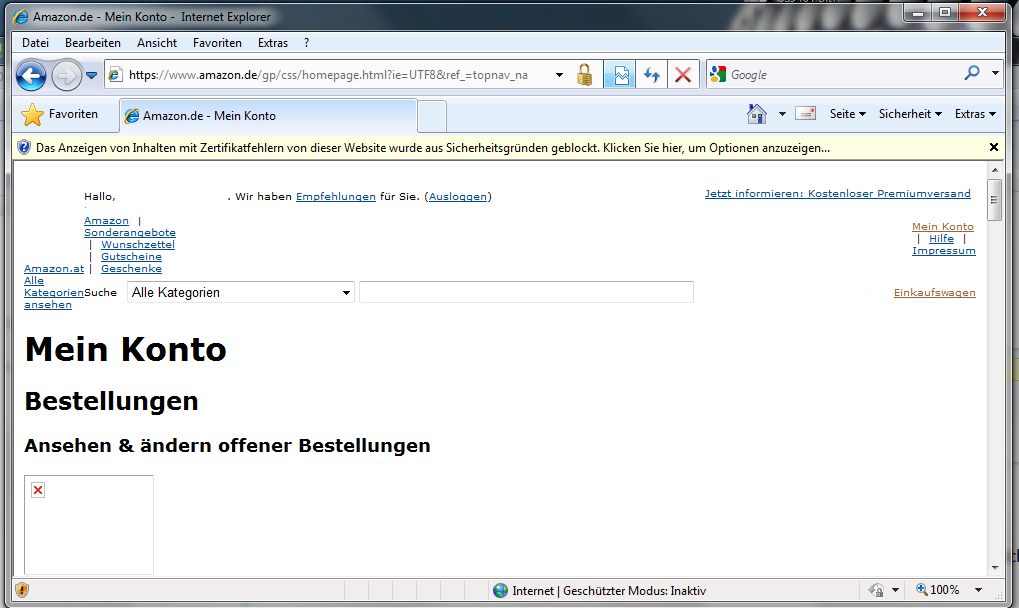Open the recent pages dropdown arrow
The width and height of the screenshot is (1019, 608).
(x=92, y=75)
